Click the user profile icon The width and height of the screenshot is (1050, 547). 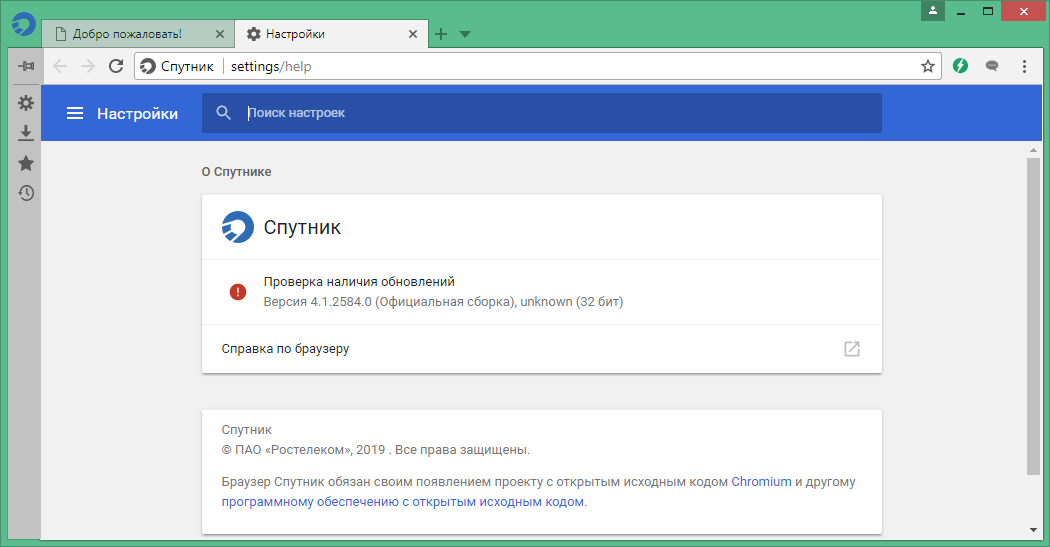point(933,11)
